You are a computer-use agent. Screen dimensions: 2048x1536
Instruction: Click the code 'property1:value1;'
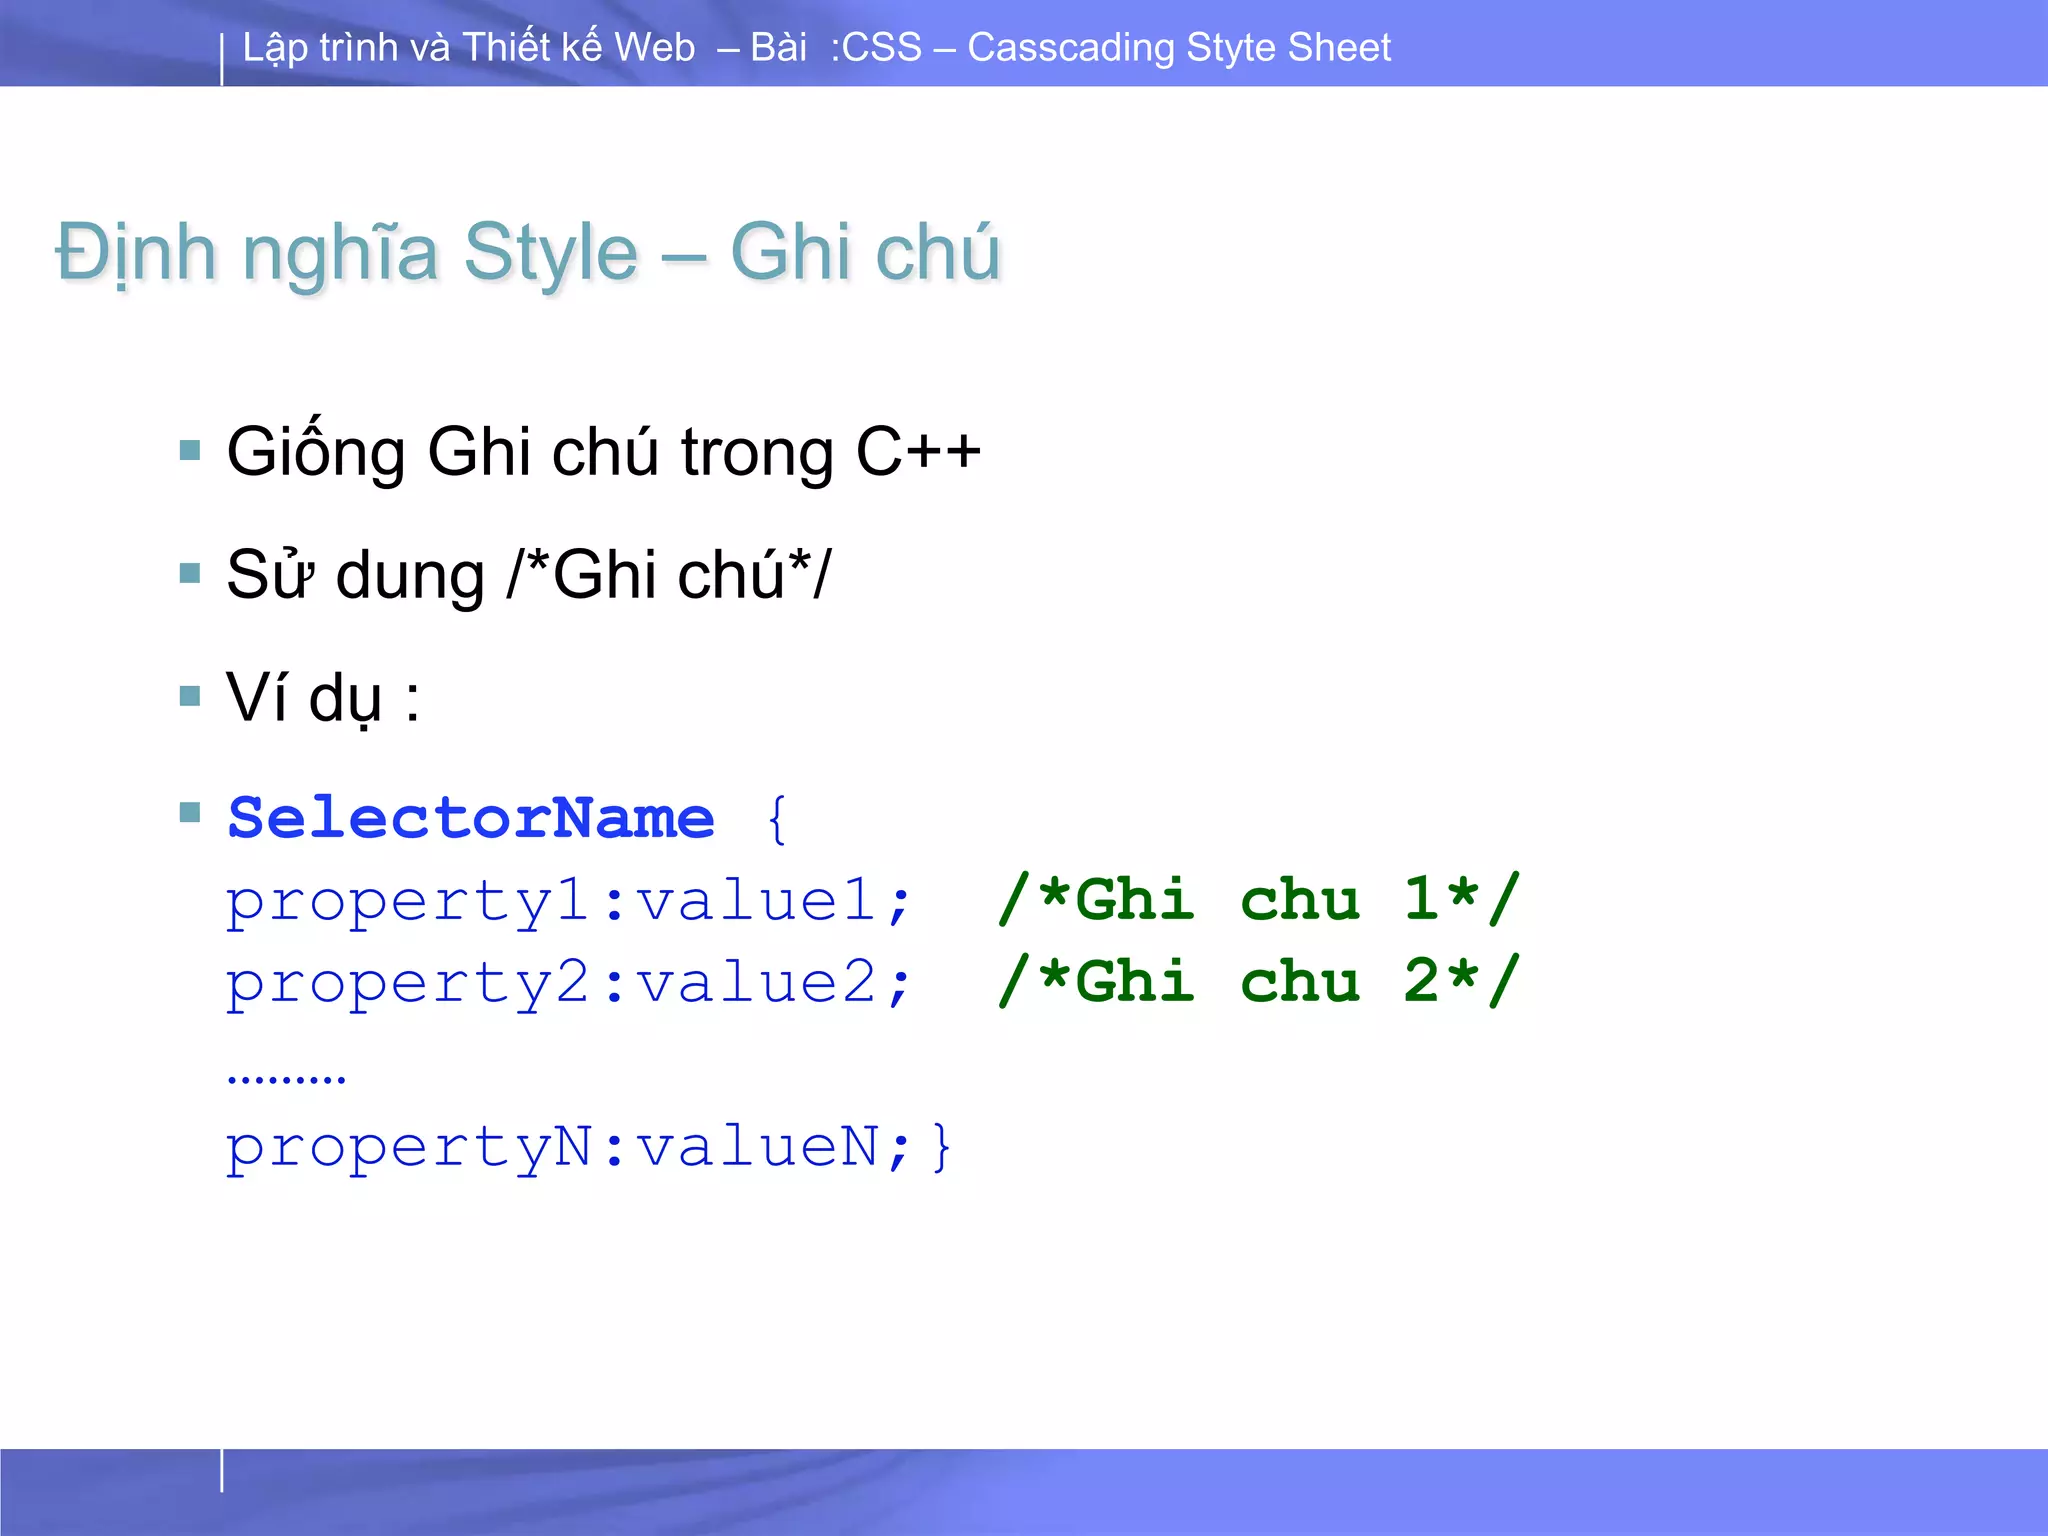point(569,901)
